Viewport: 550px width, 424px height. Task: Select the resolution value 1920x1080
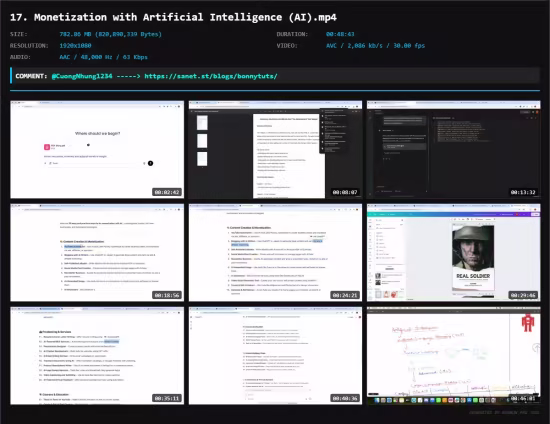pyautogui.click(x=75, y=46)
